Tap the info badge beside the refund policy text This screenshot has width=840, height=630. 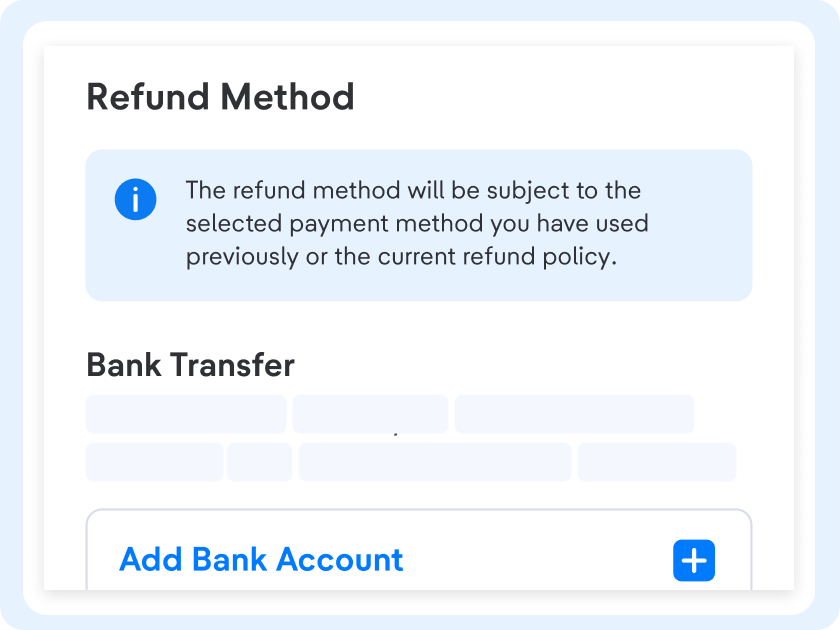tap(135, 198)
